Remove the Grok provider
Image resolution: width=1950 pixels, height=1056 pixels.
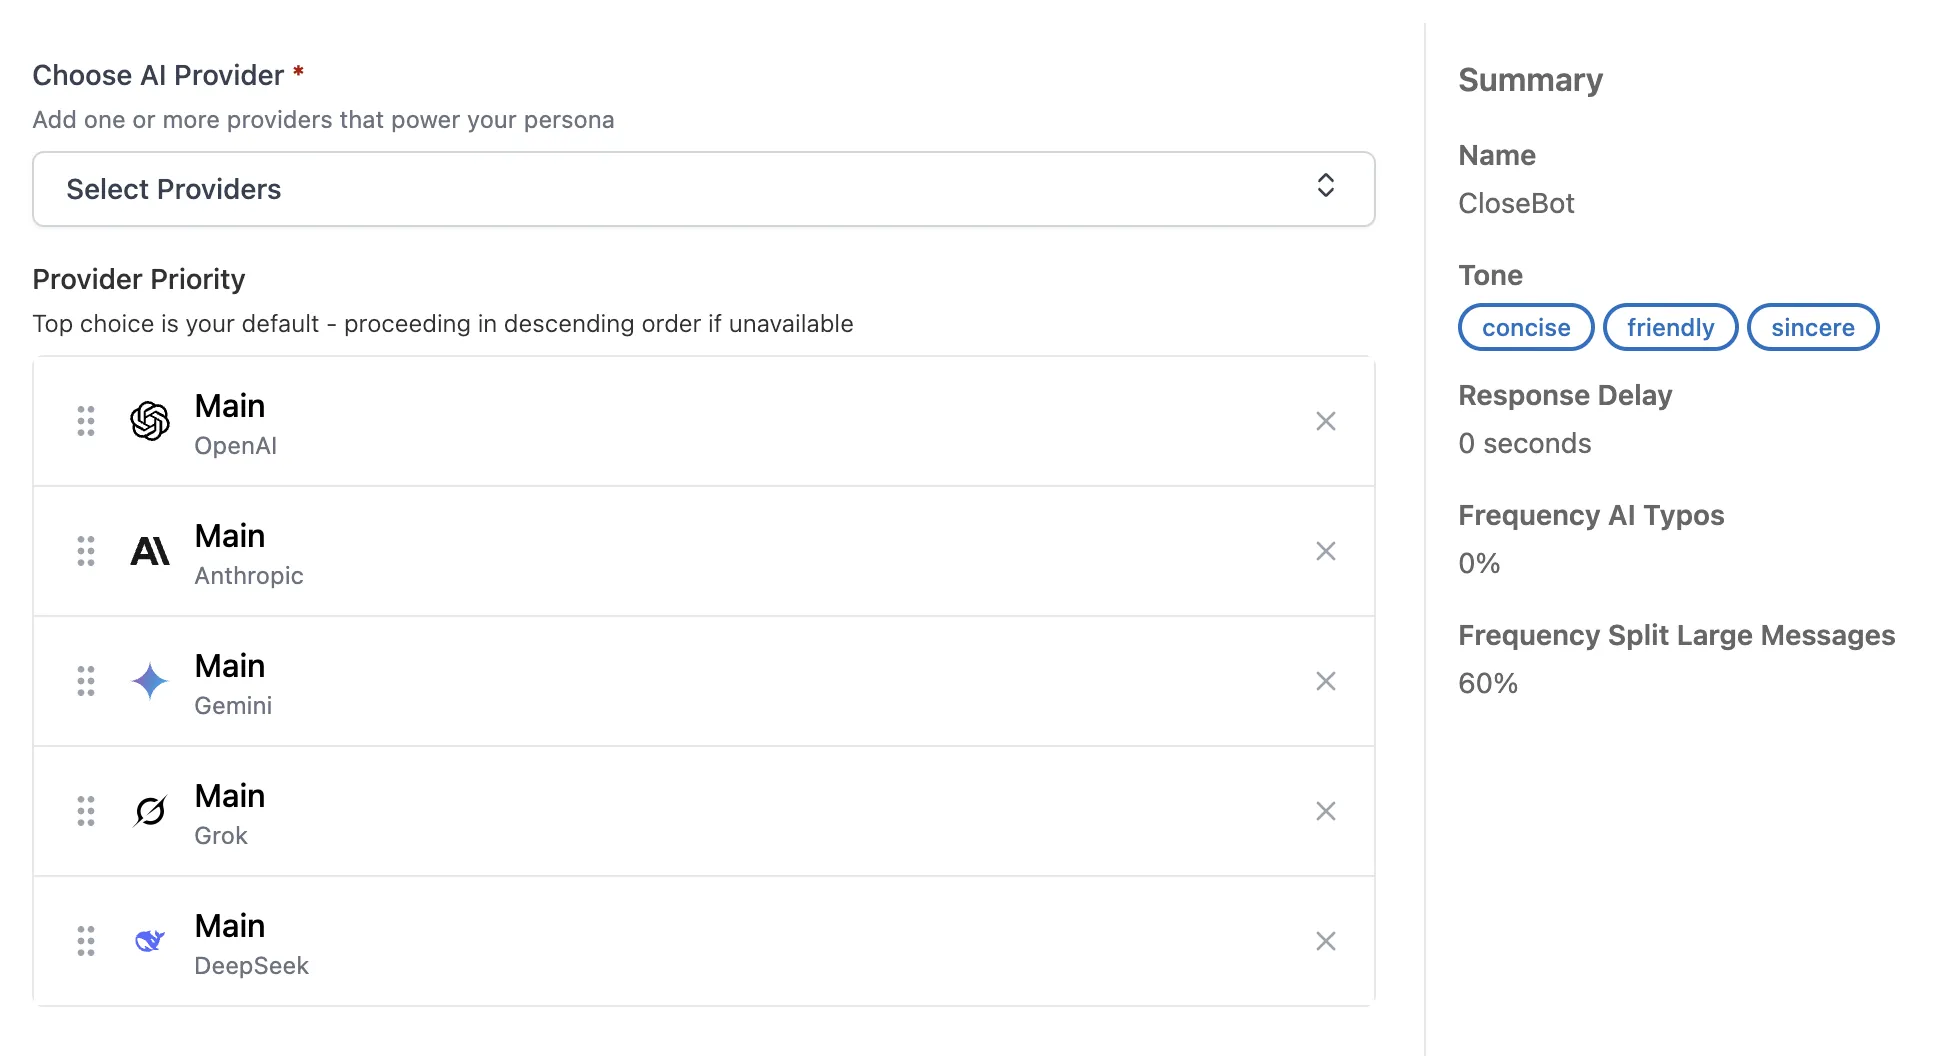tap(1325, 811)
